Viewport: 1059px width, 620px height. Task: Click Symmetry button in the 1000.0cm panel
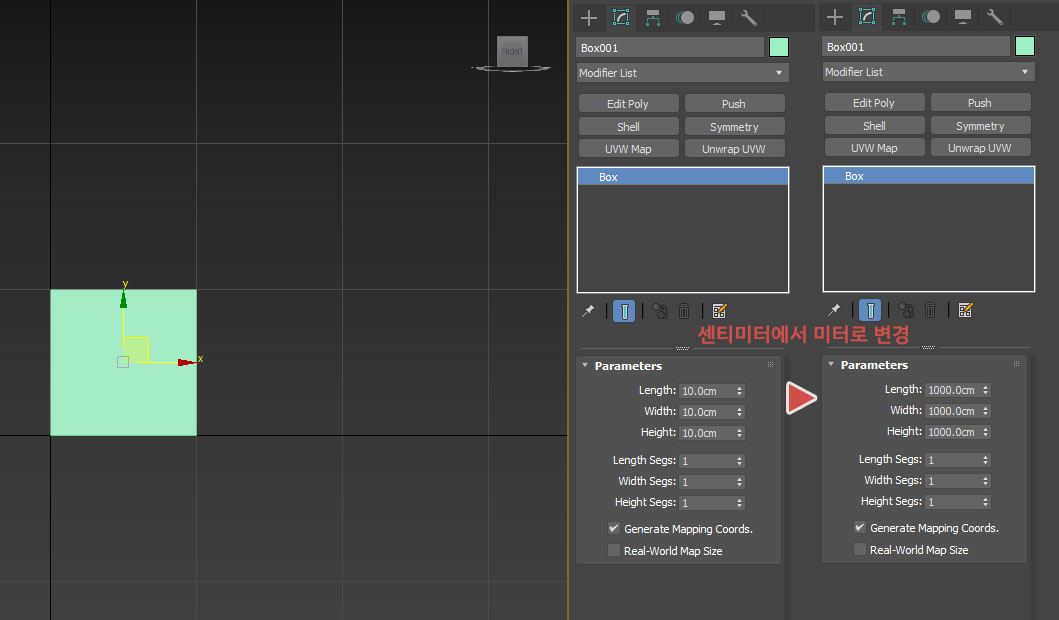[980, 126]
